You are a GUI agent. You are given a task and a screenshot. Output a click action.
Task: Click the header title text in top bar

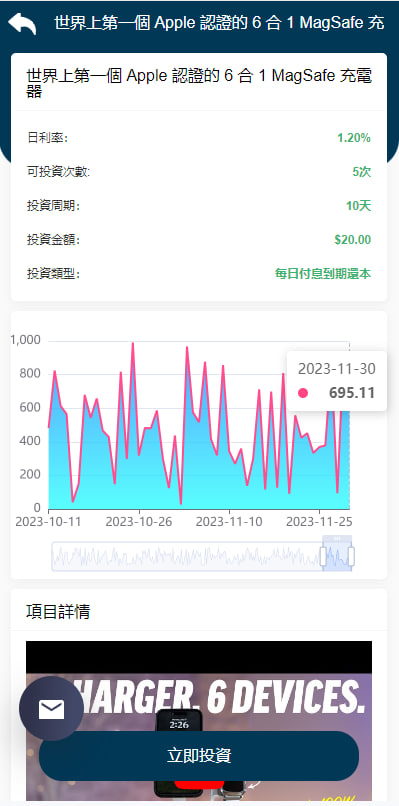click(220, 23)
